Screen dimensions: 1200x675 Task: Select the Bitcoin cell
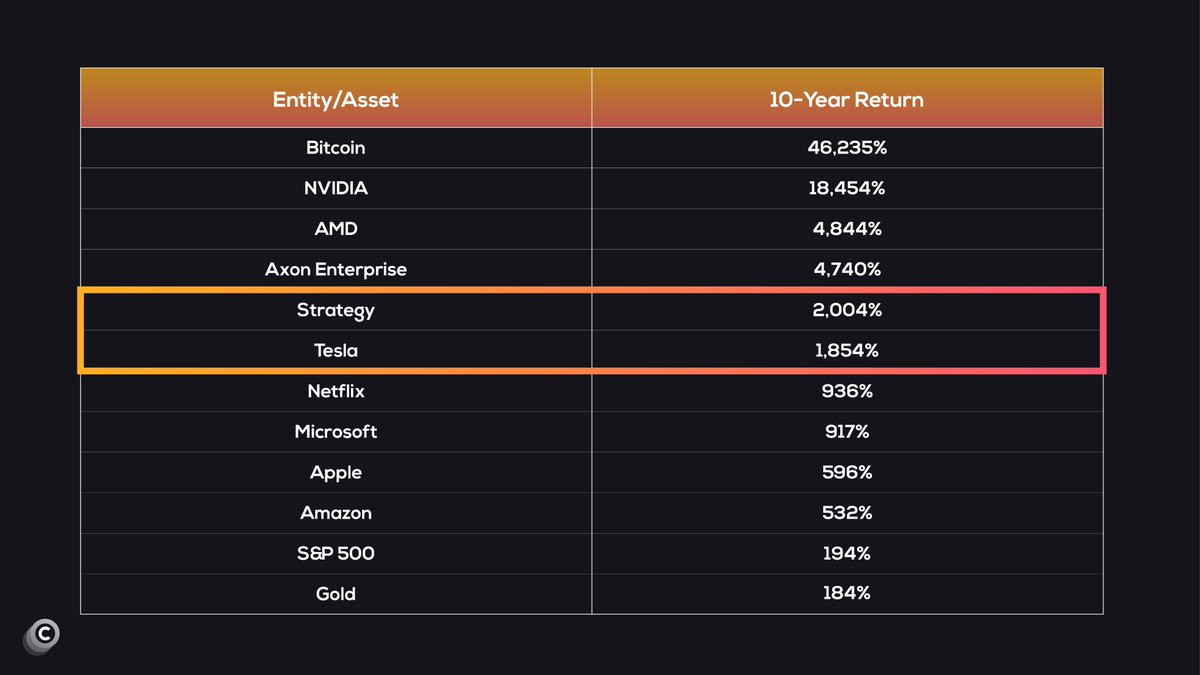(336, 148)
